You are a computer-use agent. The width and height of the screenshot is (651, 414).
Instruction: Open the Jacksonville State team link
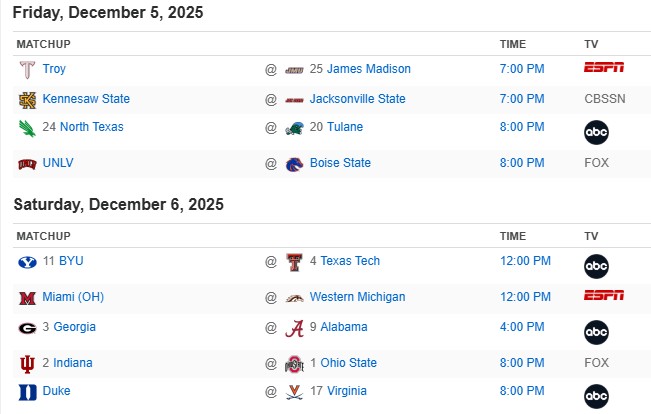357,99
